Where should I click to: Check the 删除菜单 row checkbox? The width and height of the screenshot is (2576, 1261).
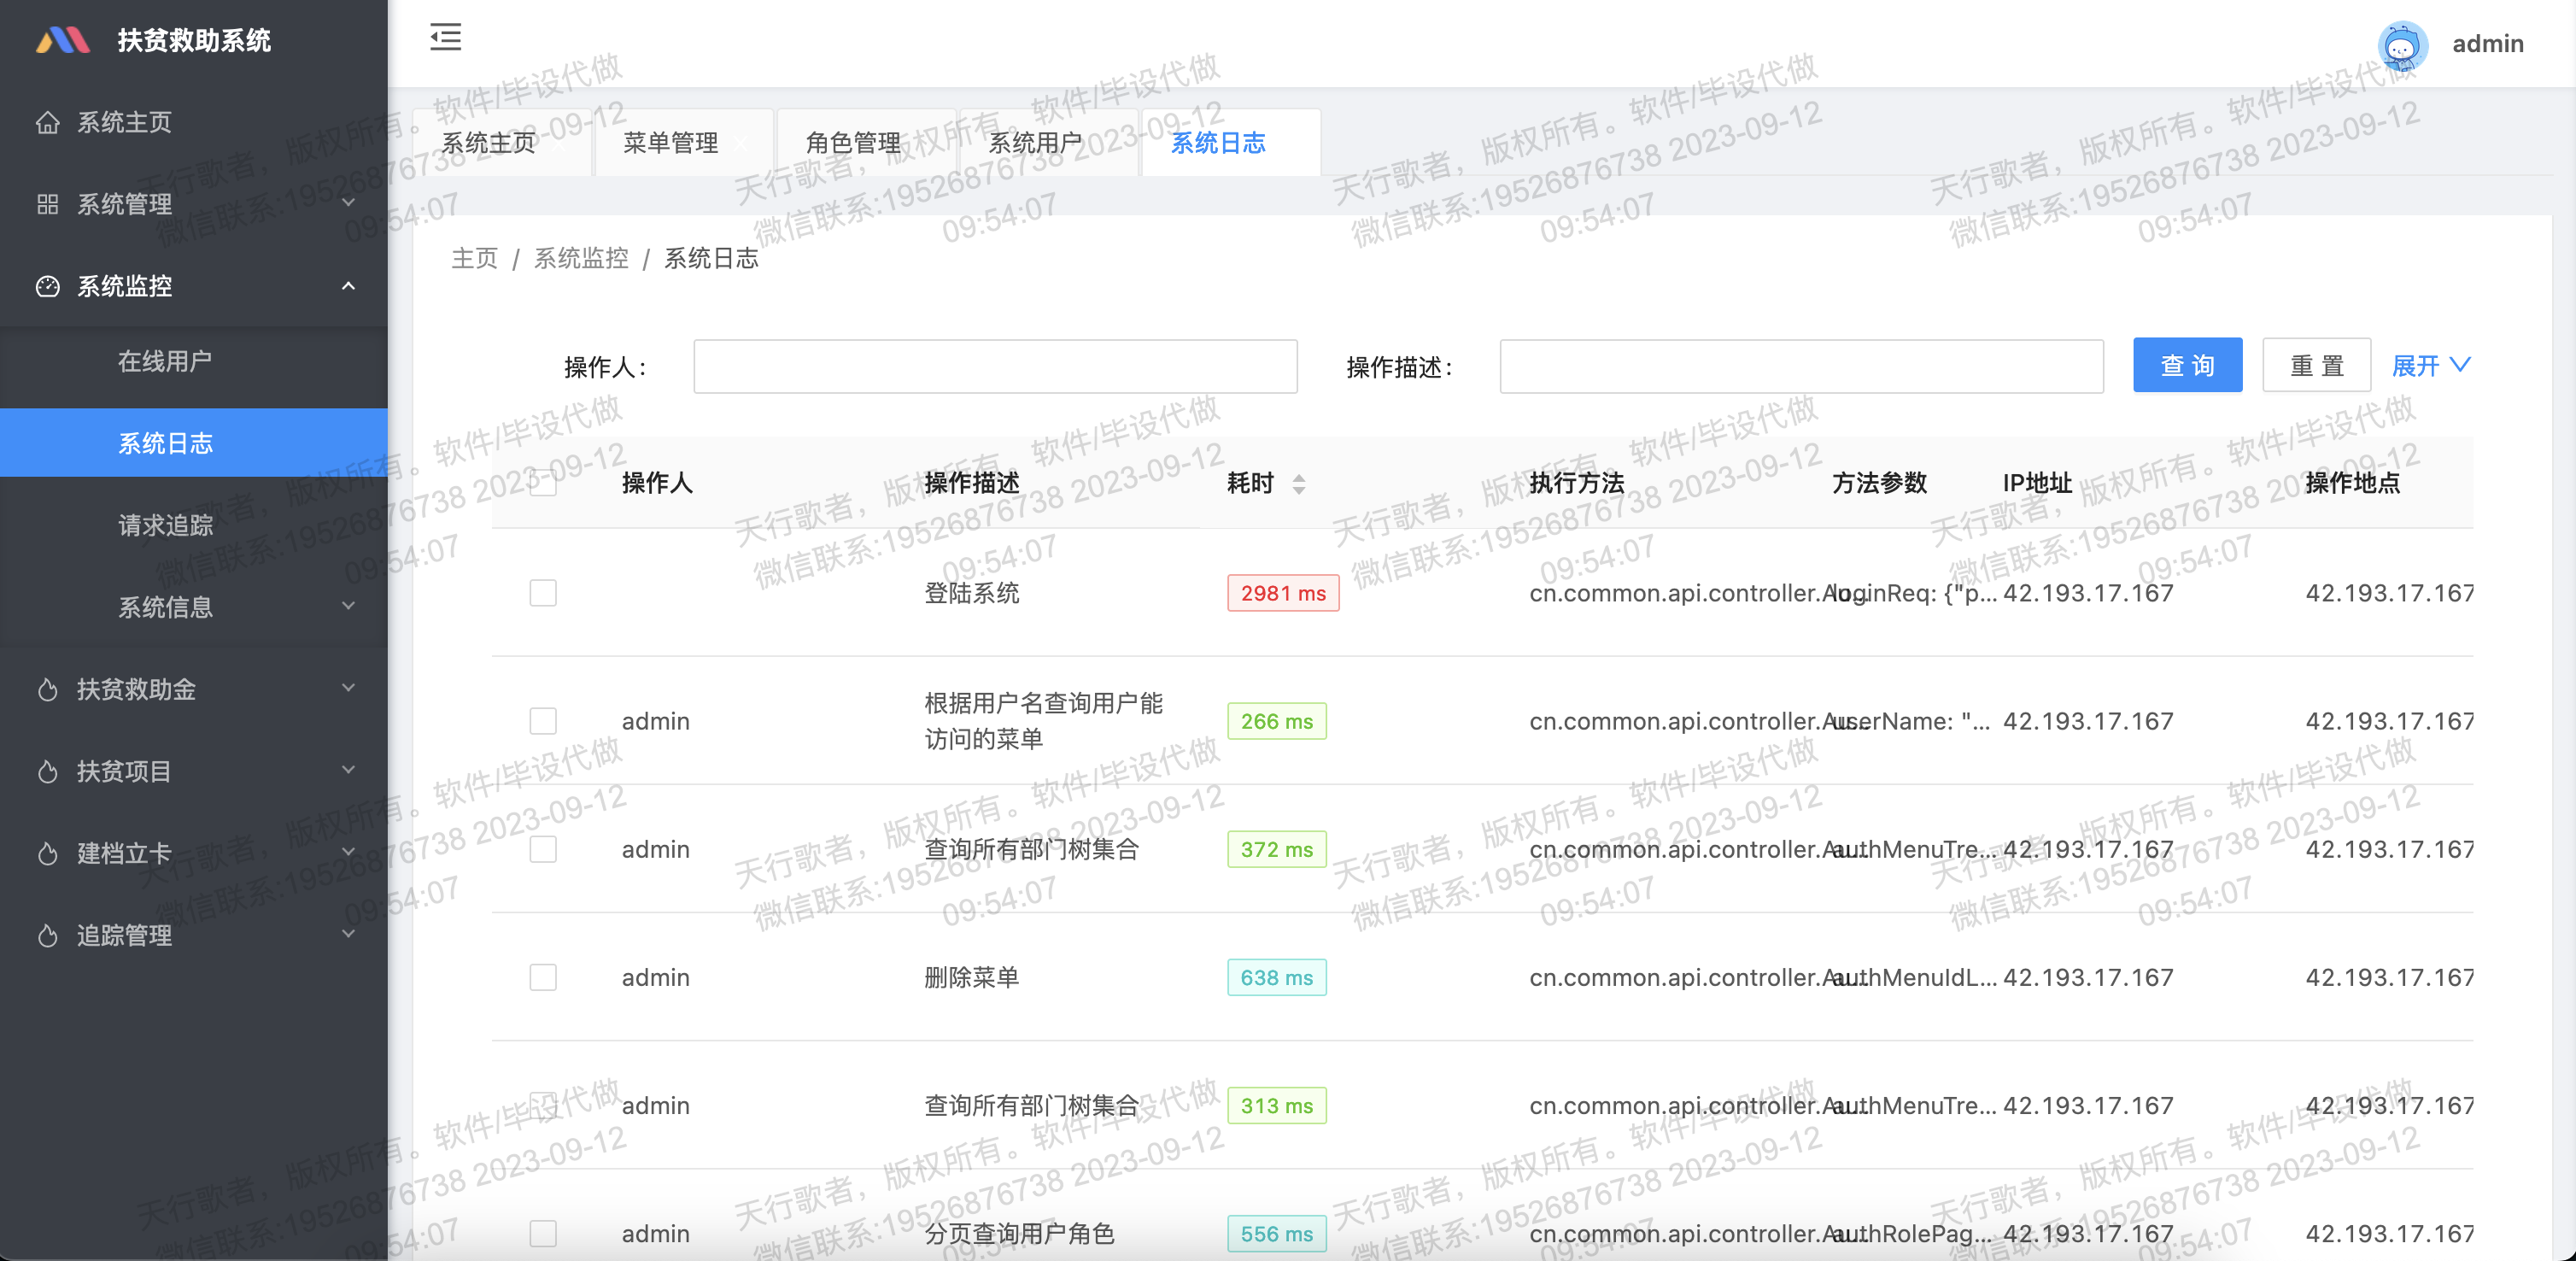pos(543,977)
